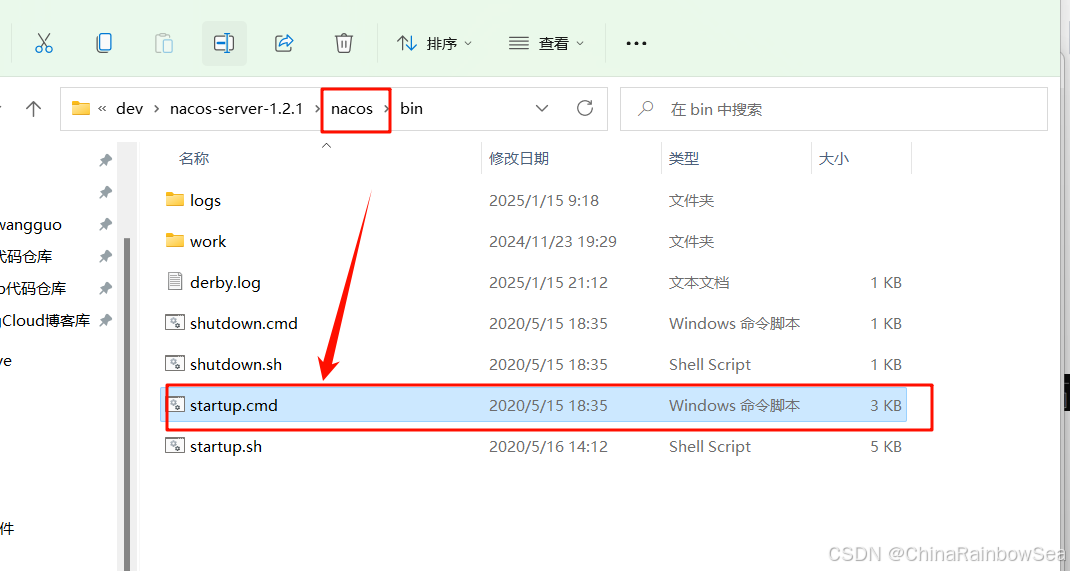Click the Cut scissors icon
Image resolution: width=1070 pixels, height=571 pixels.
click(x=44, y=43)
